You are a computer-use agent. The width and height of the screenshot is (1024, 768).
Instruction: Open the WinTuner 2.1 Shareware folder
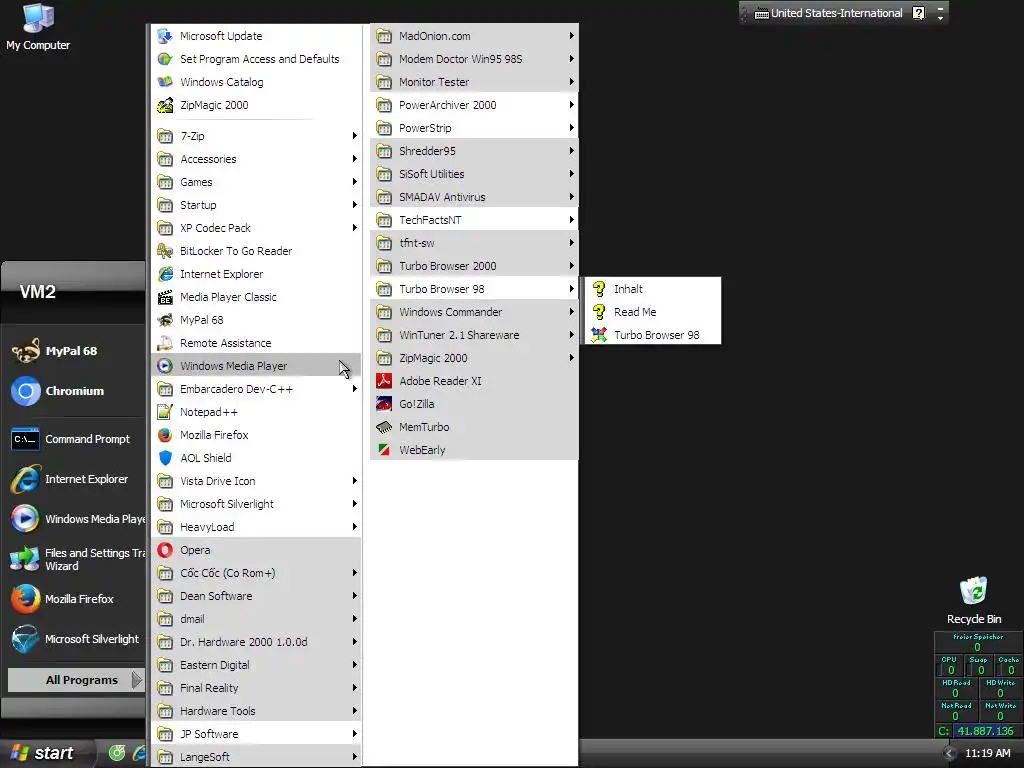click(474, 335)
